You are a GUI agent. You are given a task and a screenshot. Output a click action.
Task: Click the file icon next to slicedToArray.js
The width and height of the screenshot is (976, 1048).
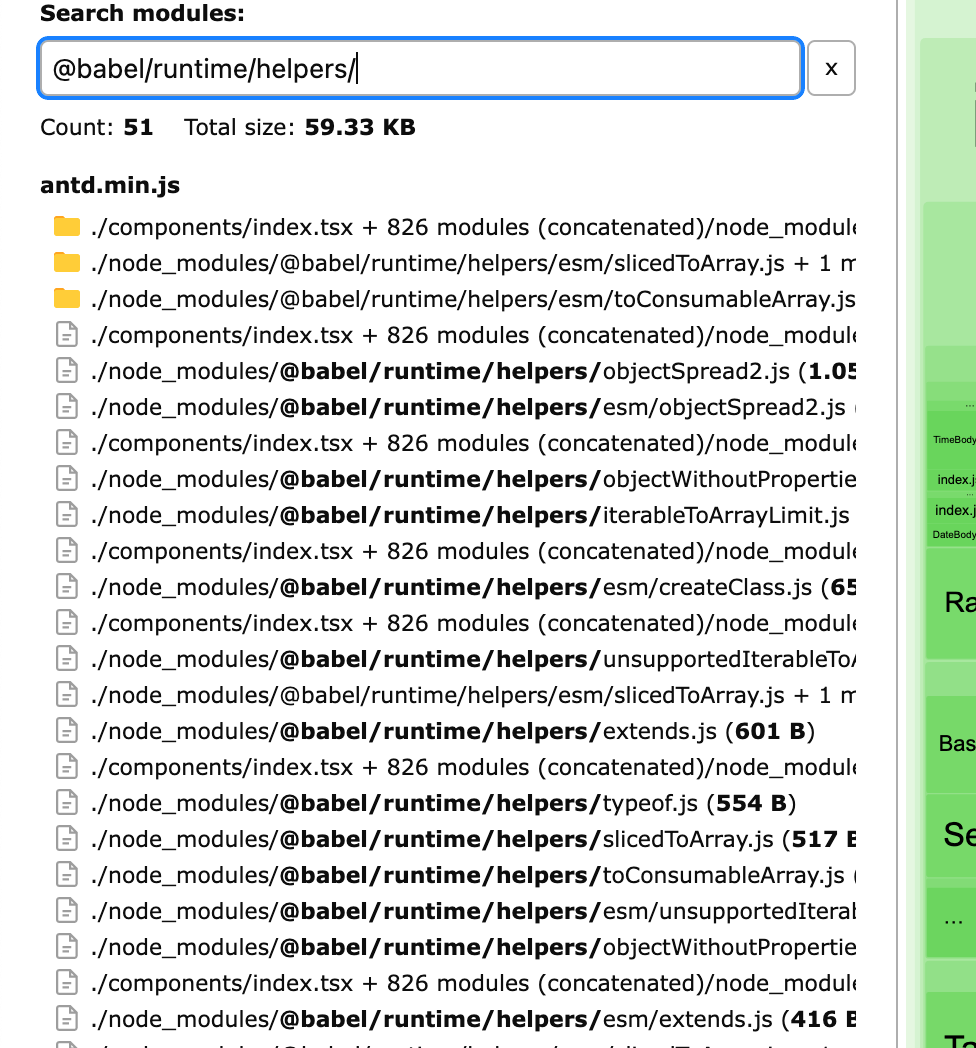click(66, 839)
